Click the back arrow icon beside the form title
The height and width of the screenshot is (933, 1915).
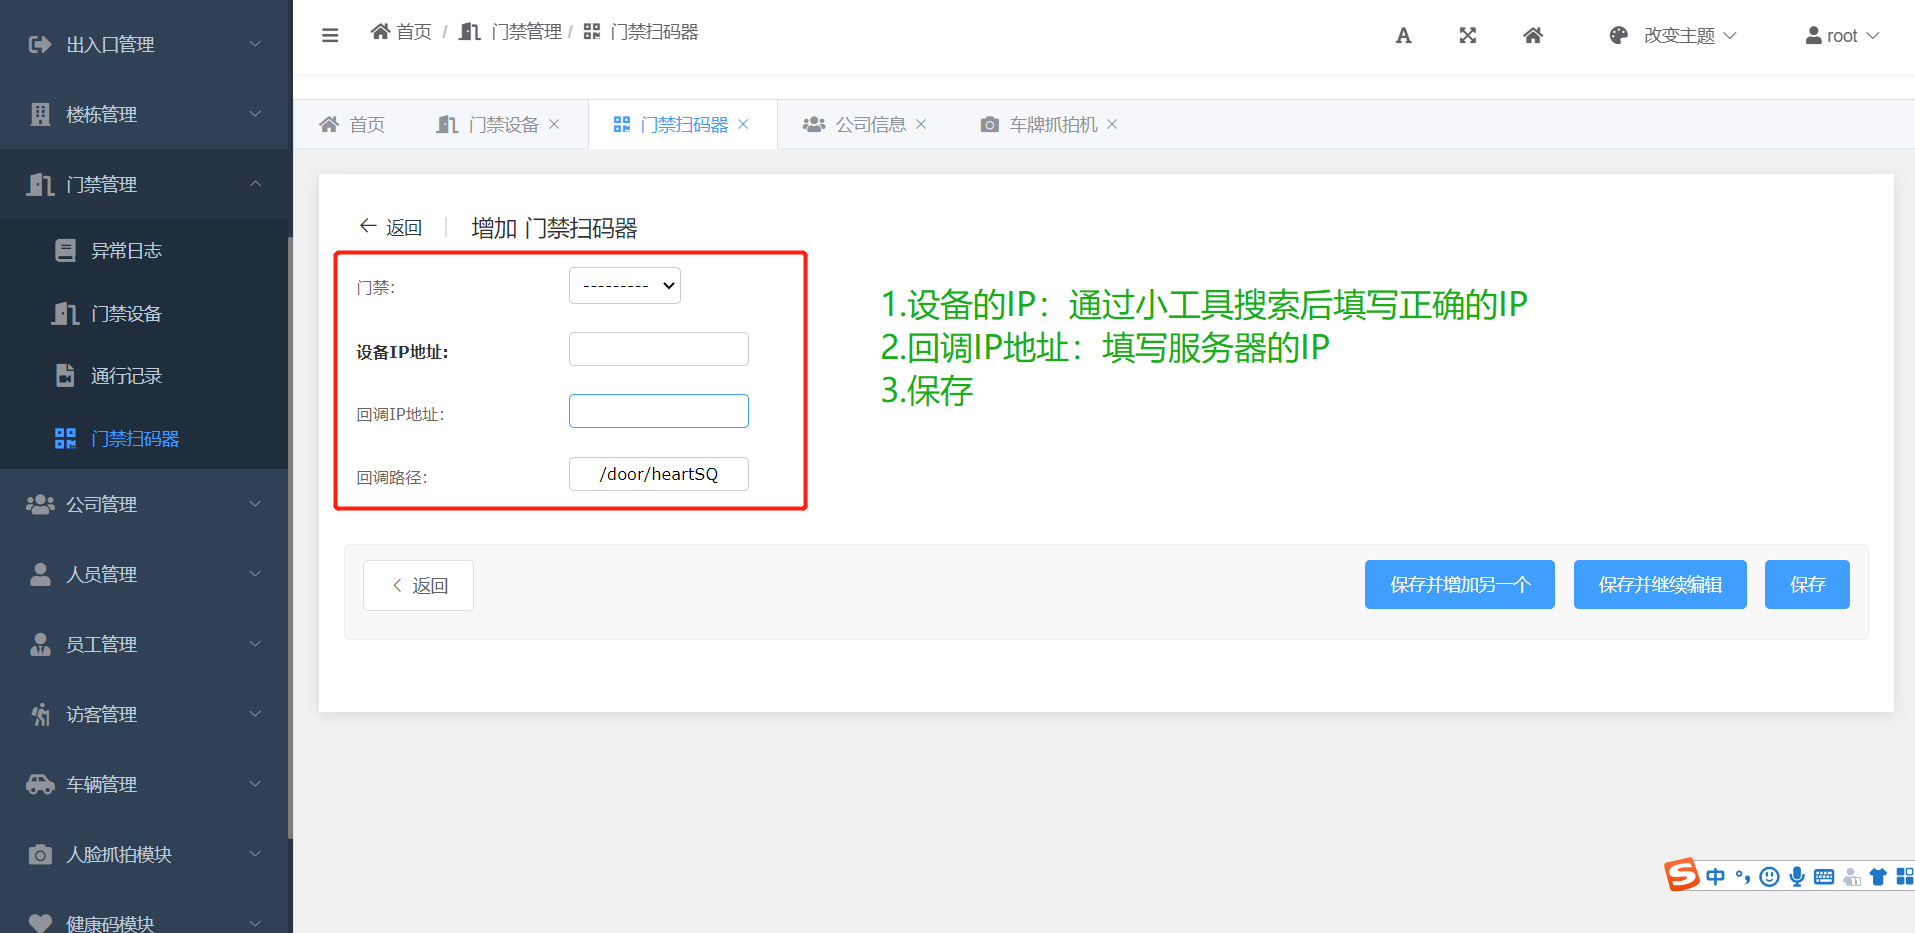point(368,227)
